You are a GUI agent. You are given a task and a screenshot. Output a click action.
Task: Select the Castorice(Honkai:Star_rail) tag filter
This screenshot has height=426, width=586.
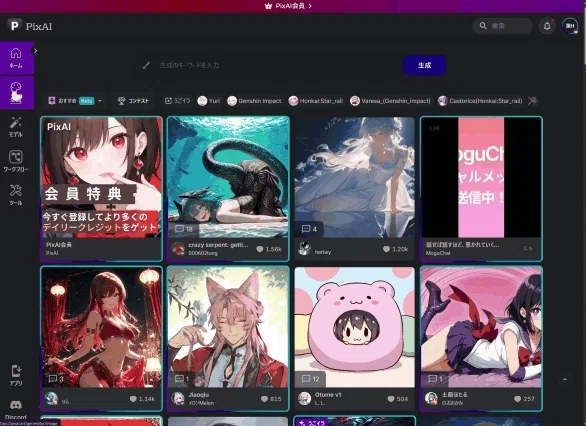[x=480, y=101]
